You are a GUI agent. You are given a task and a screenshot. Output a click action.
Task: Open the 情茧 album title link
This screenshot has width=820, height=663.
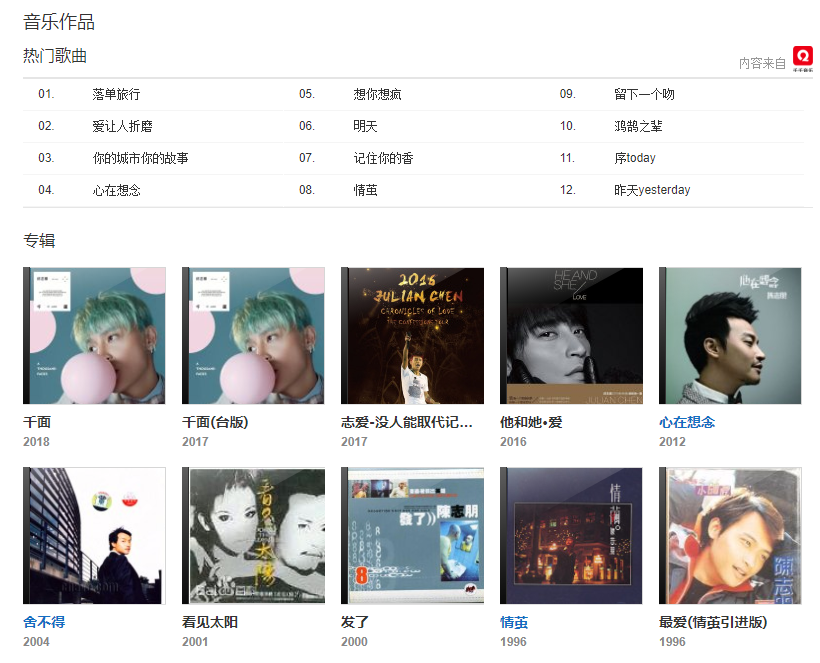pyautogui.click(x=514, y=622)
